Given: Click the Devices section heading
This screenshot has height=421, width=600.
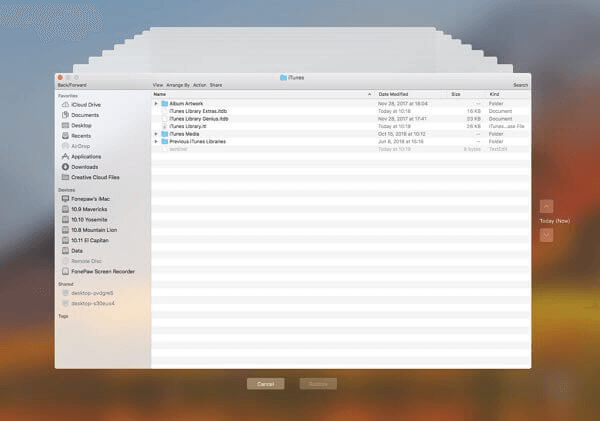Looking at the screenshot, I should [66, 190].
